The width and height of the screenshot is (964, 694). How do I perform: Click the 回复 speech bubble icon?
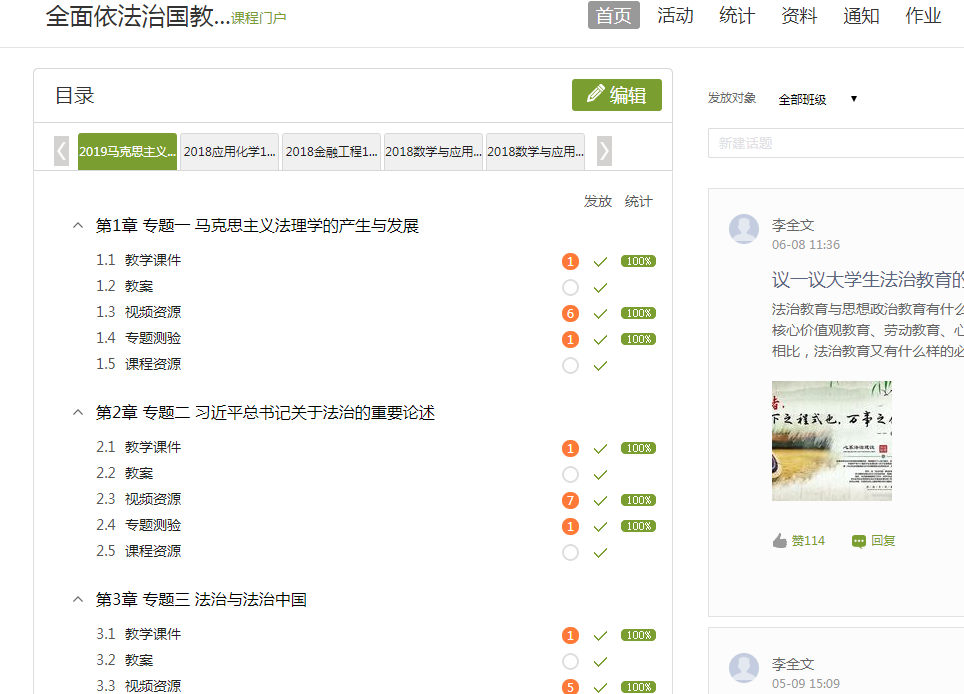[x=858, y=541]
